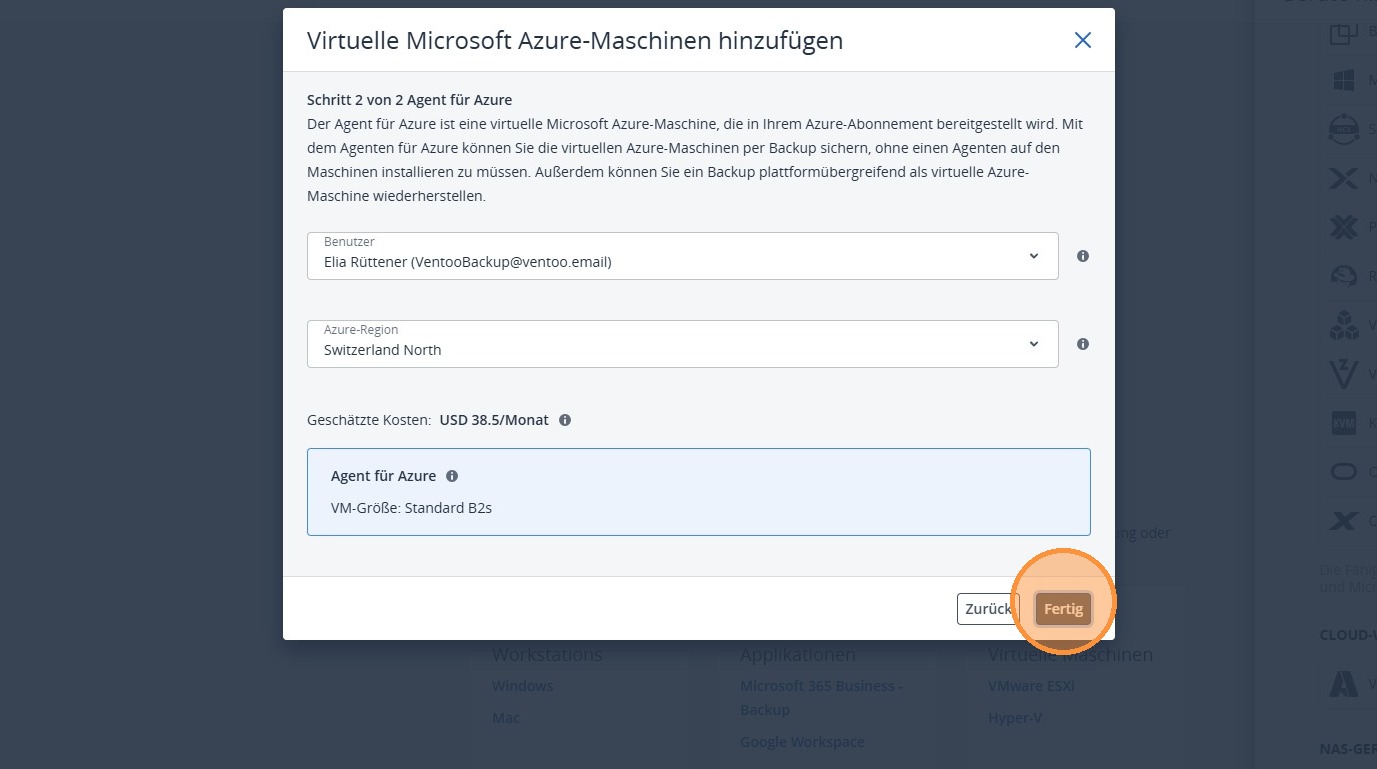
Task: Open the Mac link under Workstations
Action: [506, 718]
